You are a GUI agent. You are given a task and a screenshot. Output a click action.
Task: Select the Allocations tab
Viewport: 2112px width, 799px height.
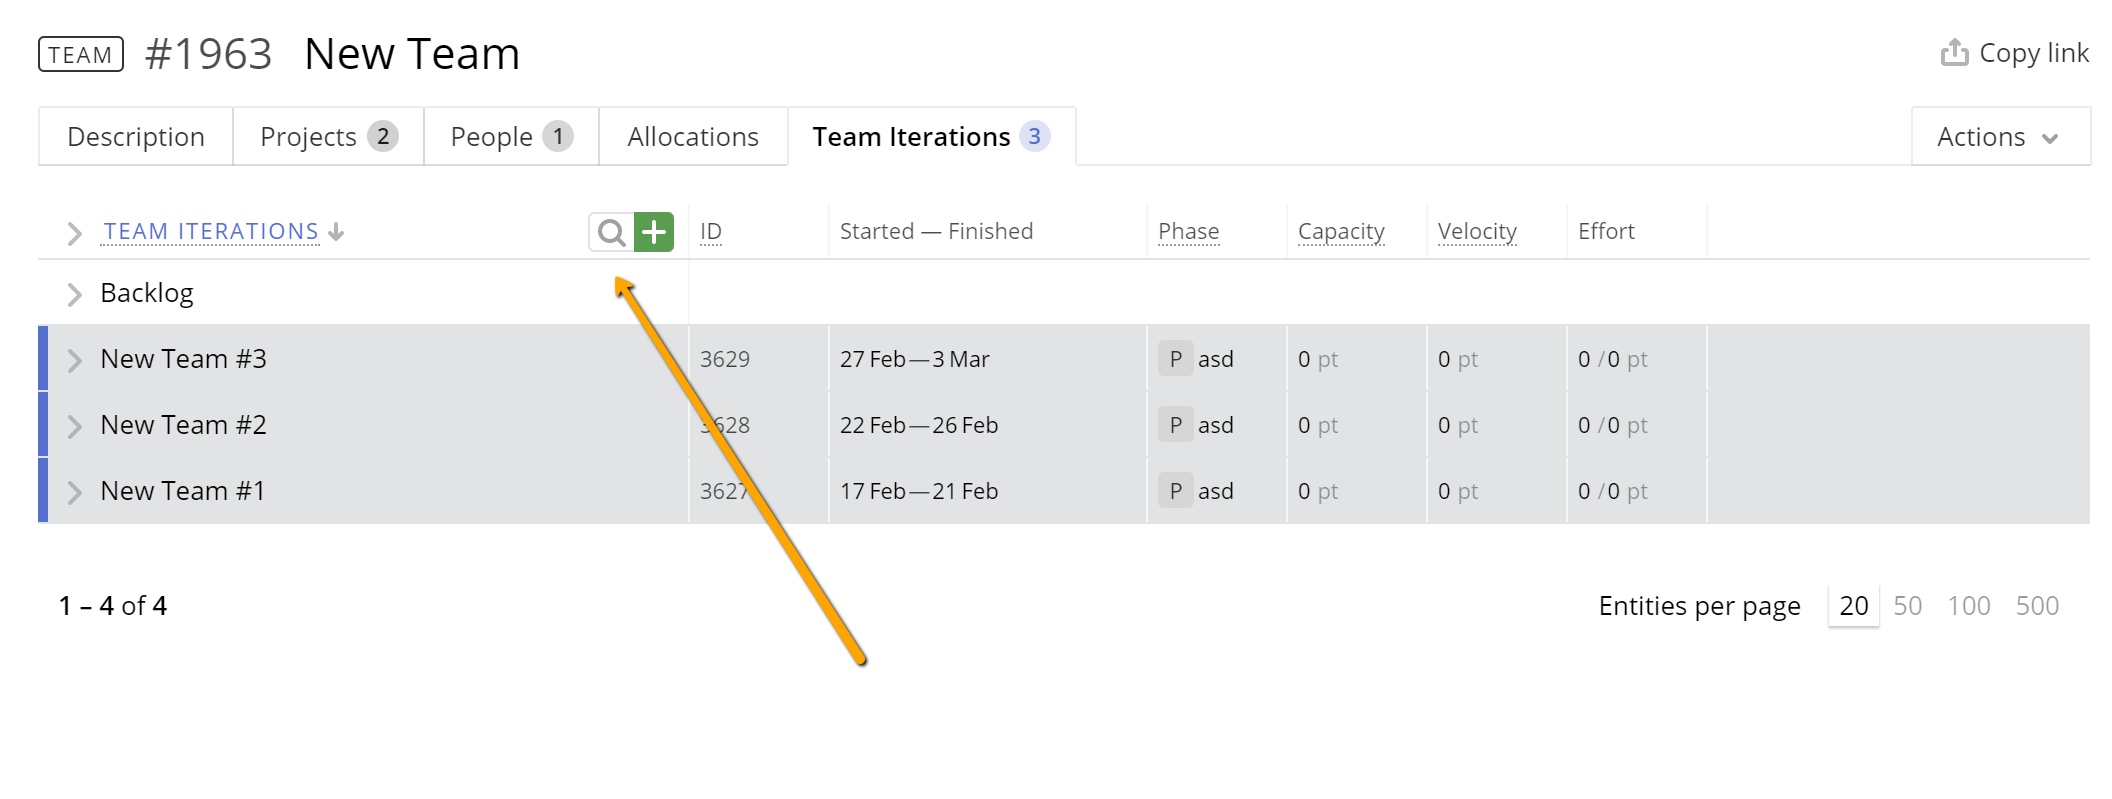(x=693, y=137)
